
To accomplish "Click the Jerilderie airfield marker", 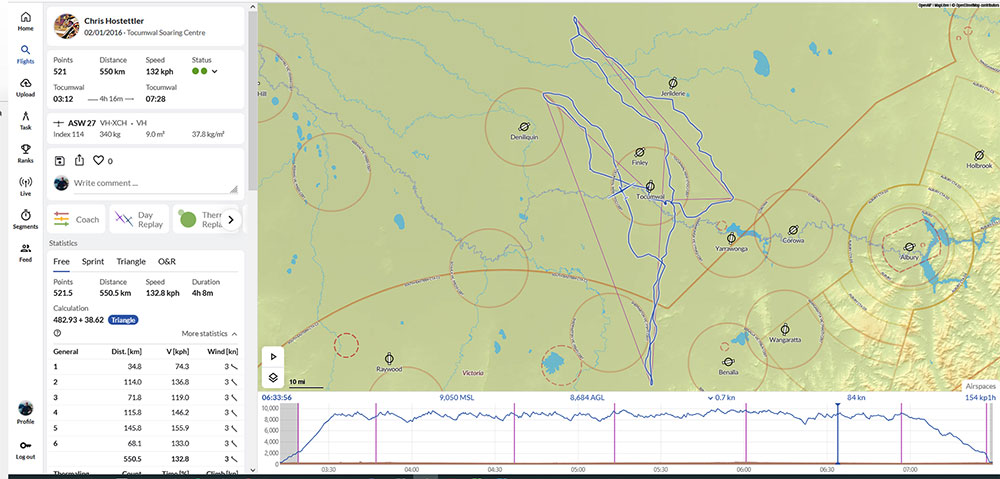I will point(672,83).
